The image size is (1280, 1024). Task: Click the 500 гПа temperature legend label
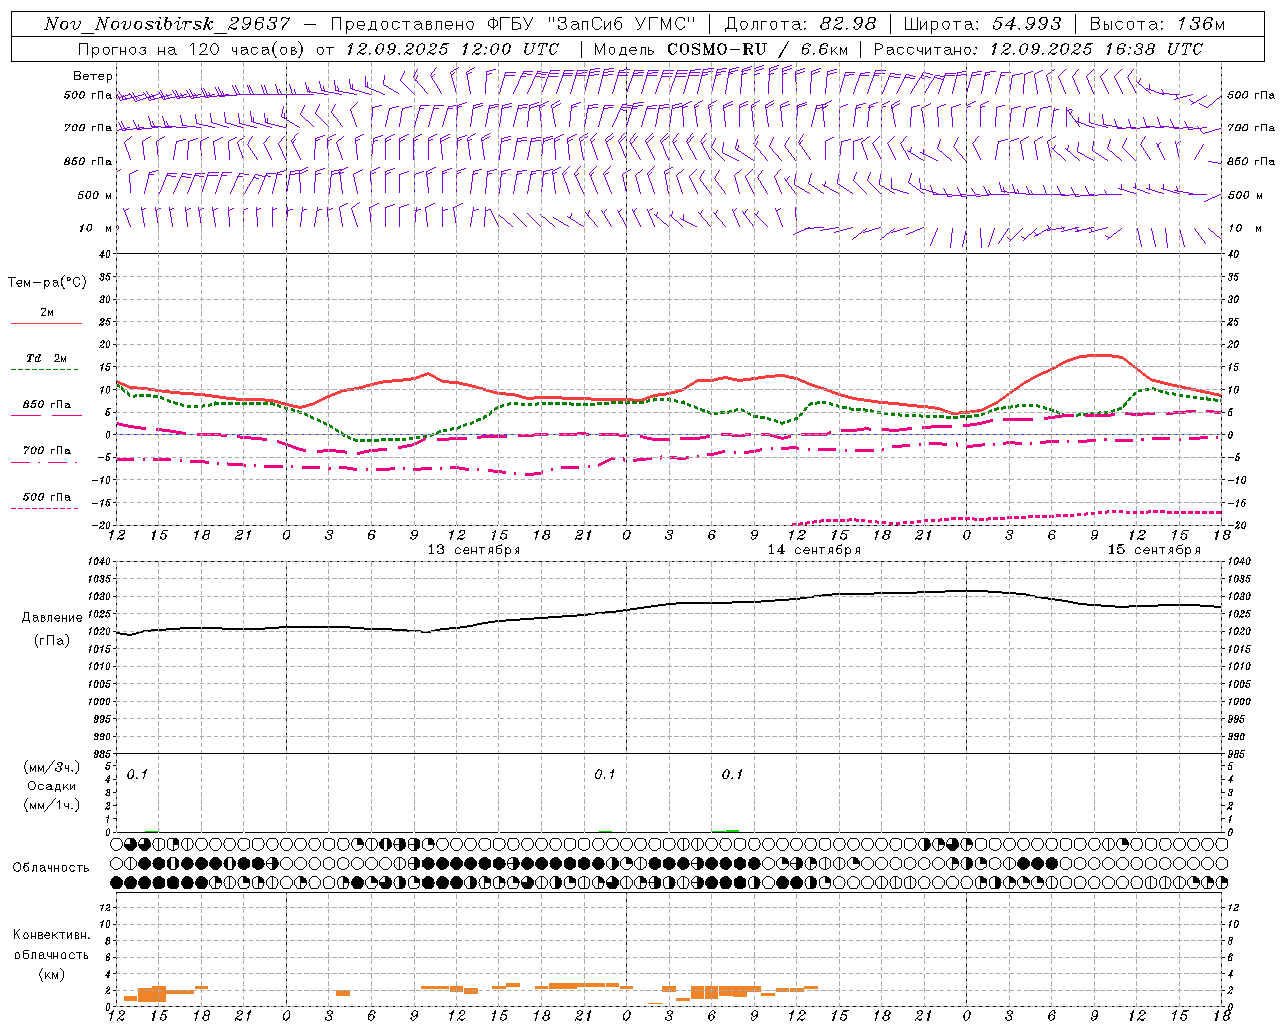47,497
